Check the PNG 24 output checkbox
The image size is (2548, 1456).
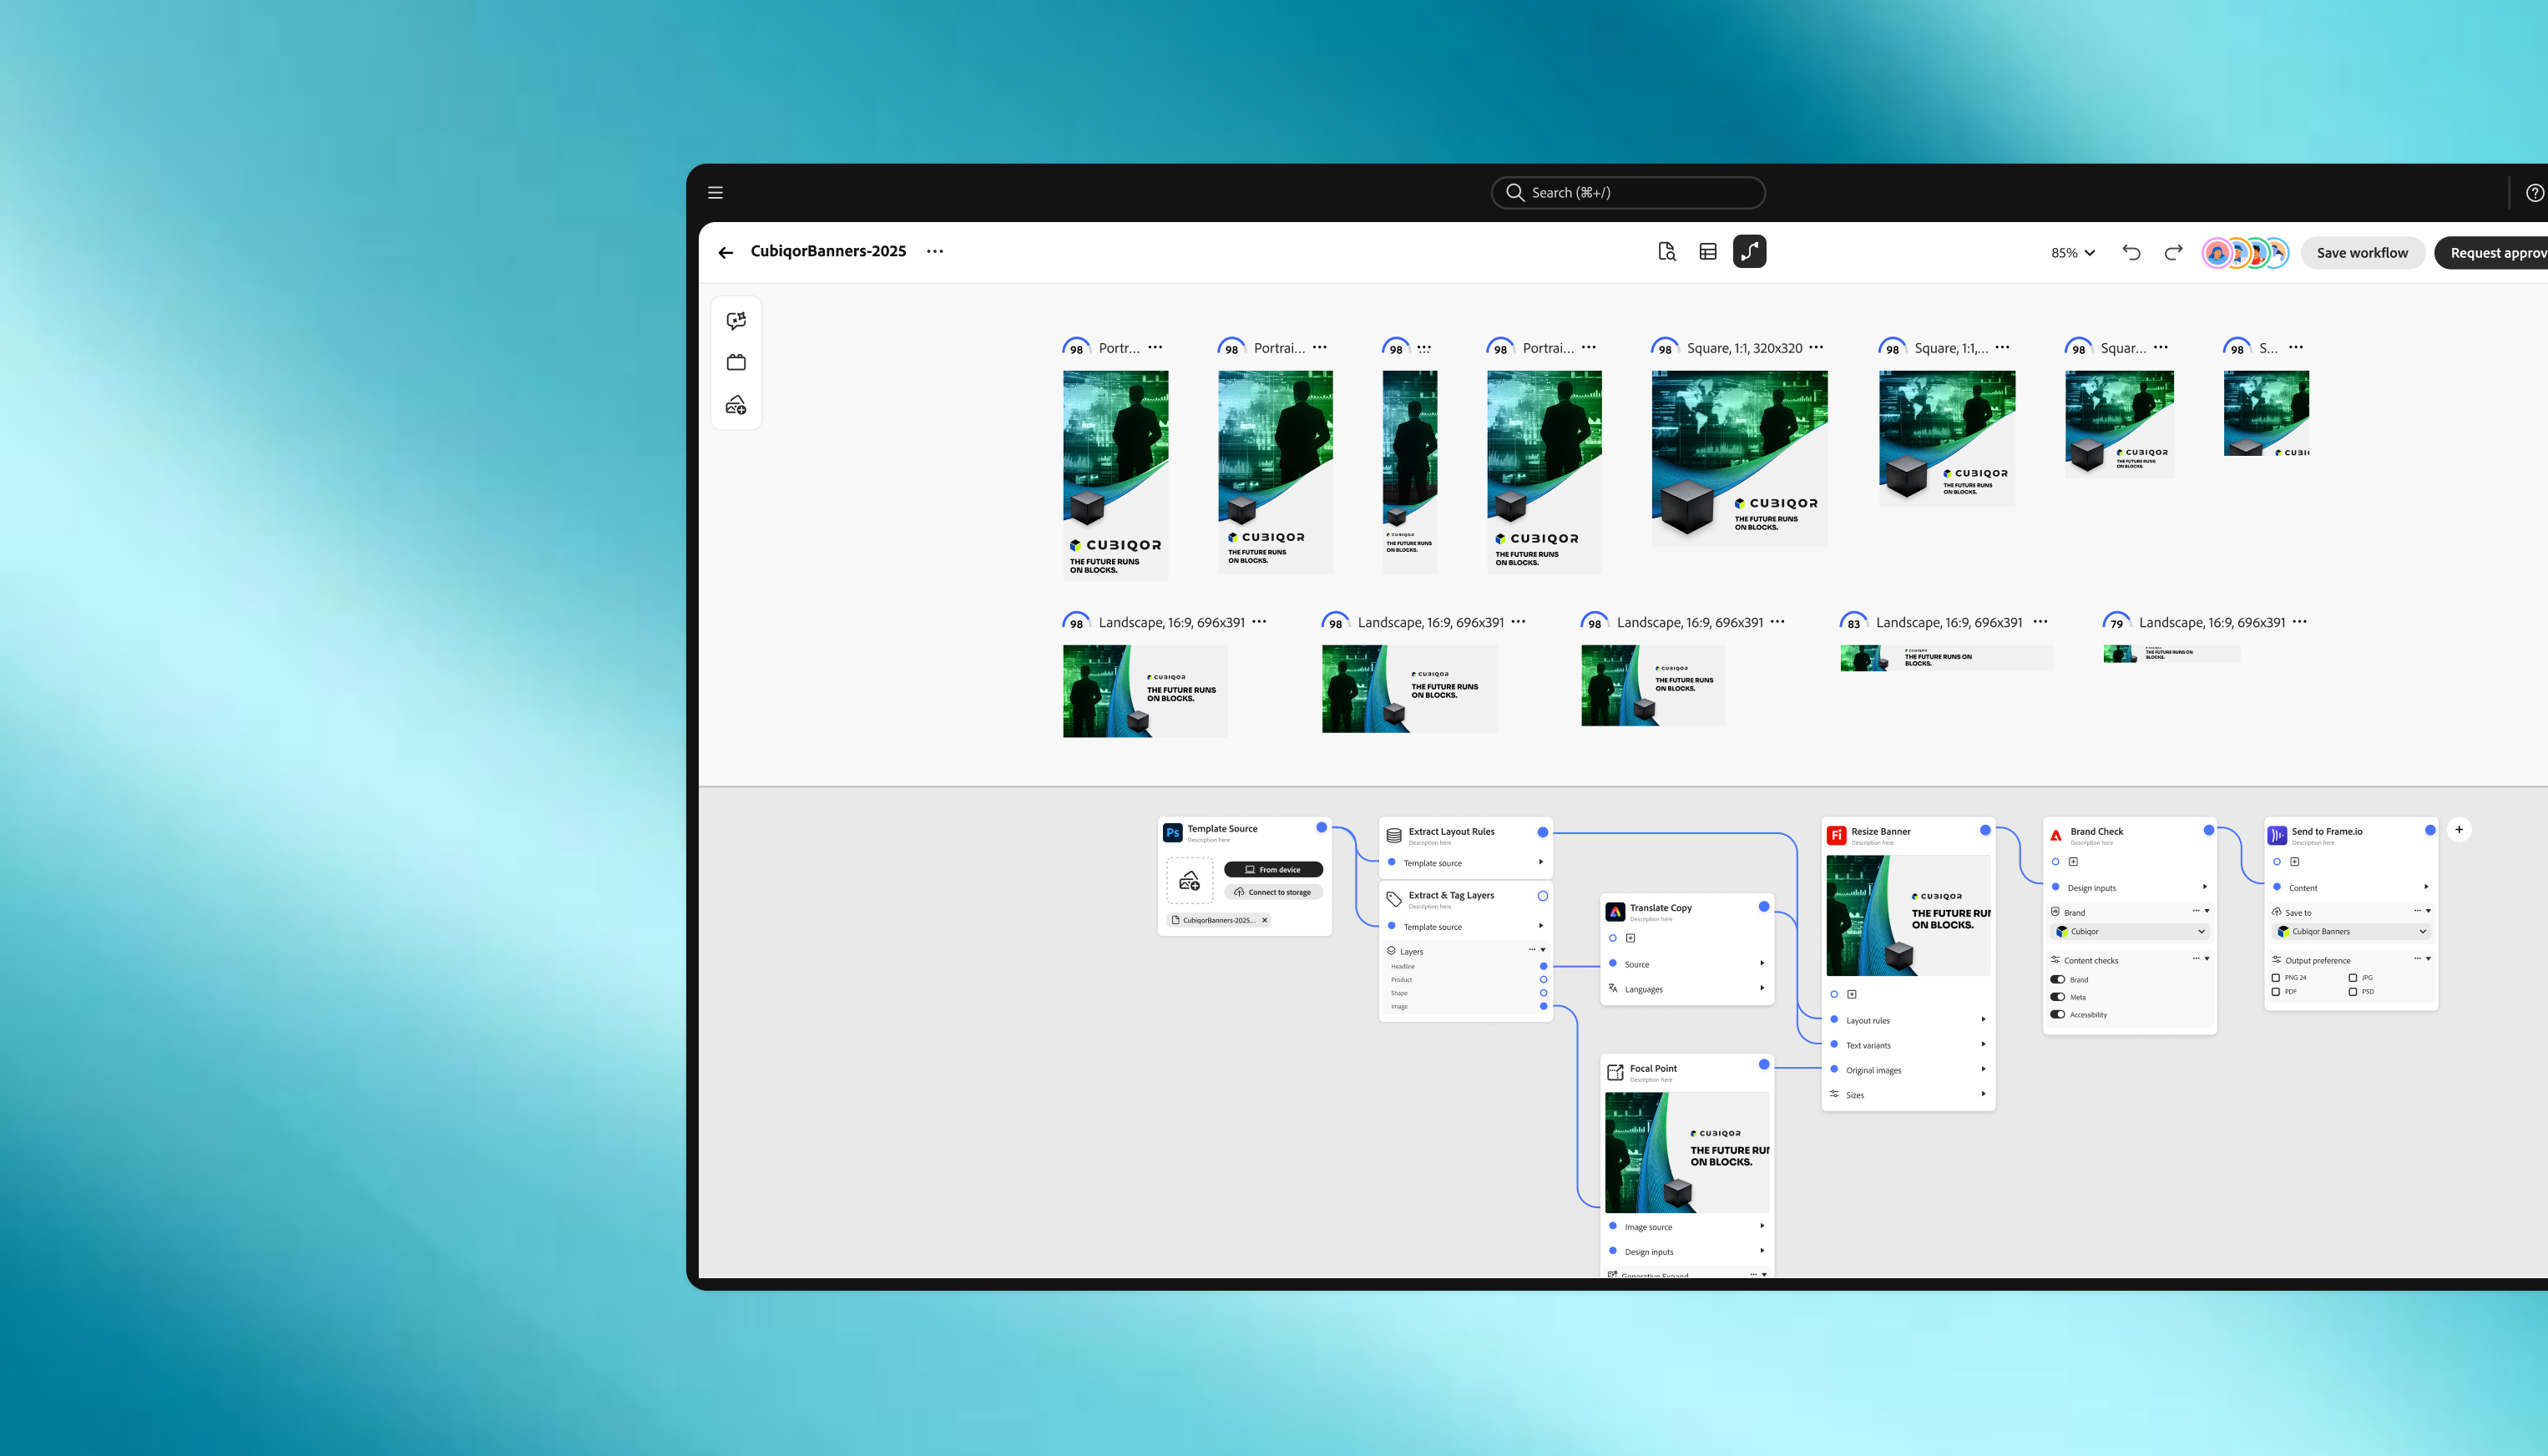(2276, 978)
